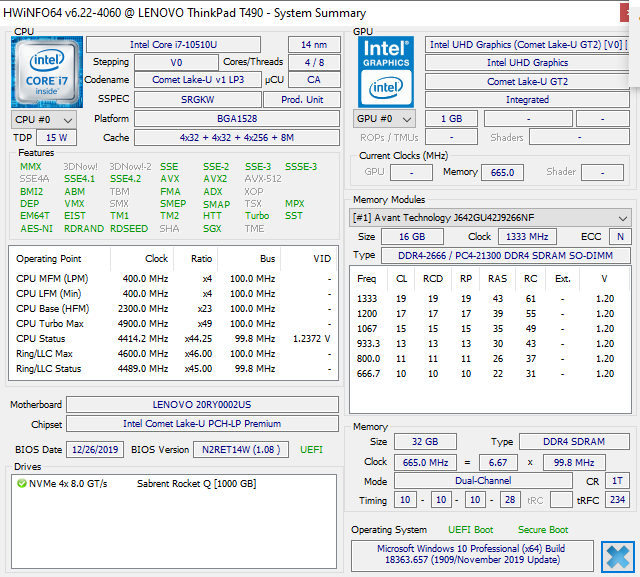The image size is (640, 577).
Task: Click the Integrated GPU type field
Action: point(527,100)
